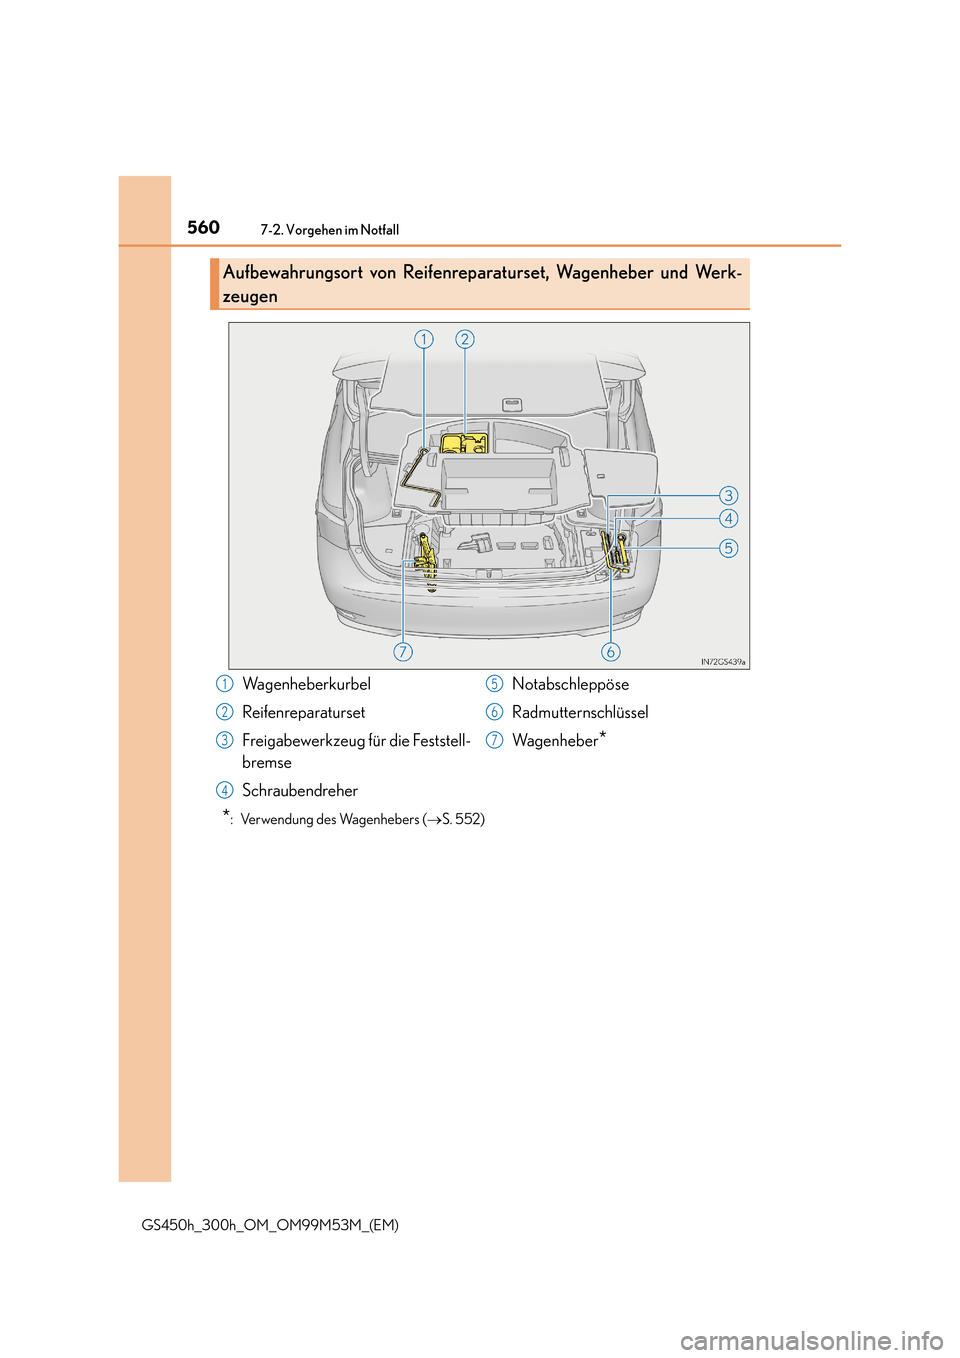Click the yellow tools at the trunk's right side

pyautogui.click(x=615, y=553)
